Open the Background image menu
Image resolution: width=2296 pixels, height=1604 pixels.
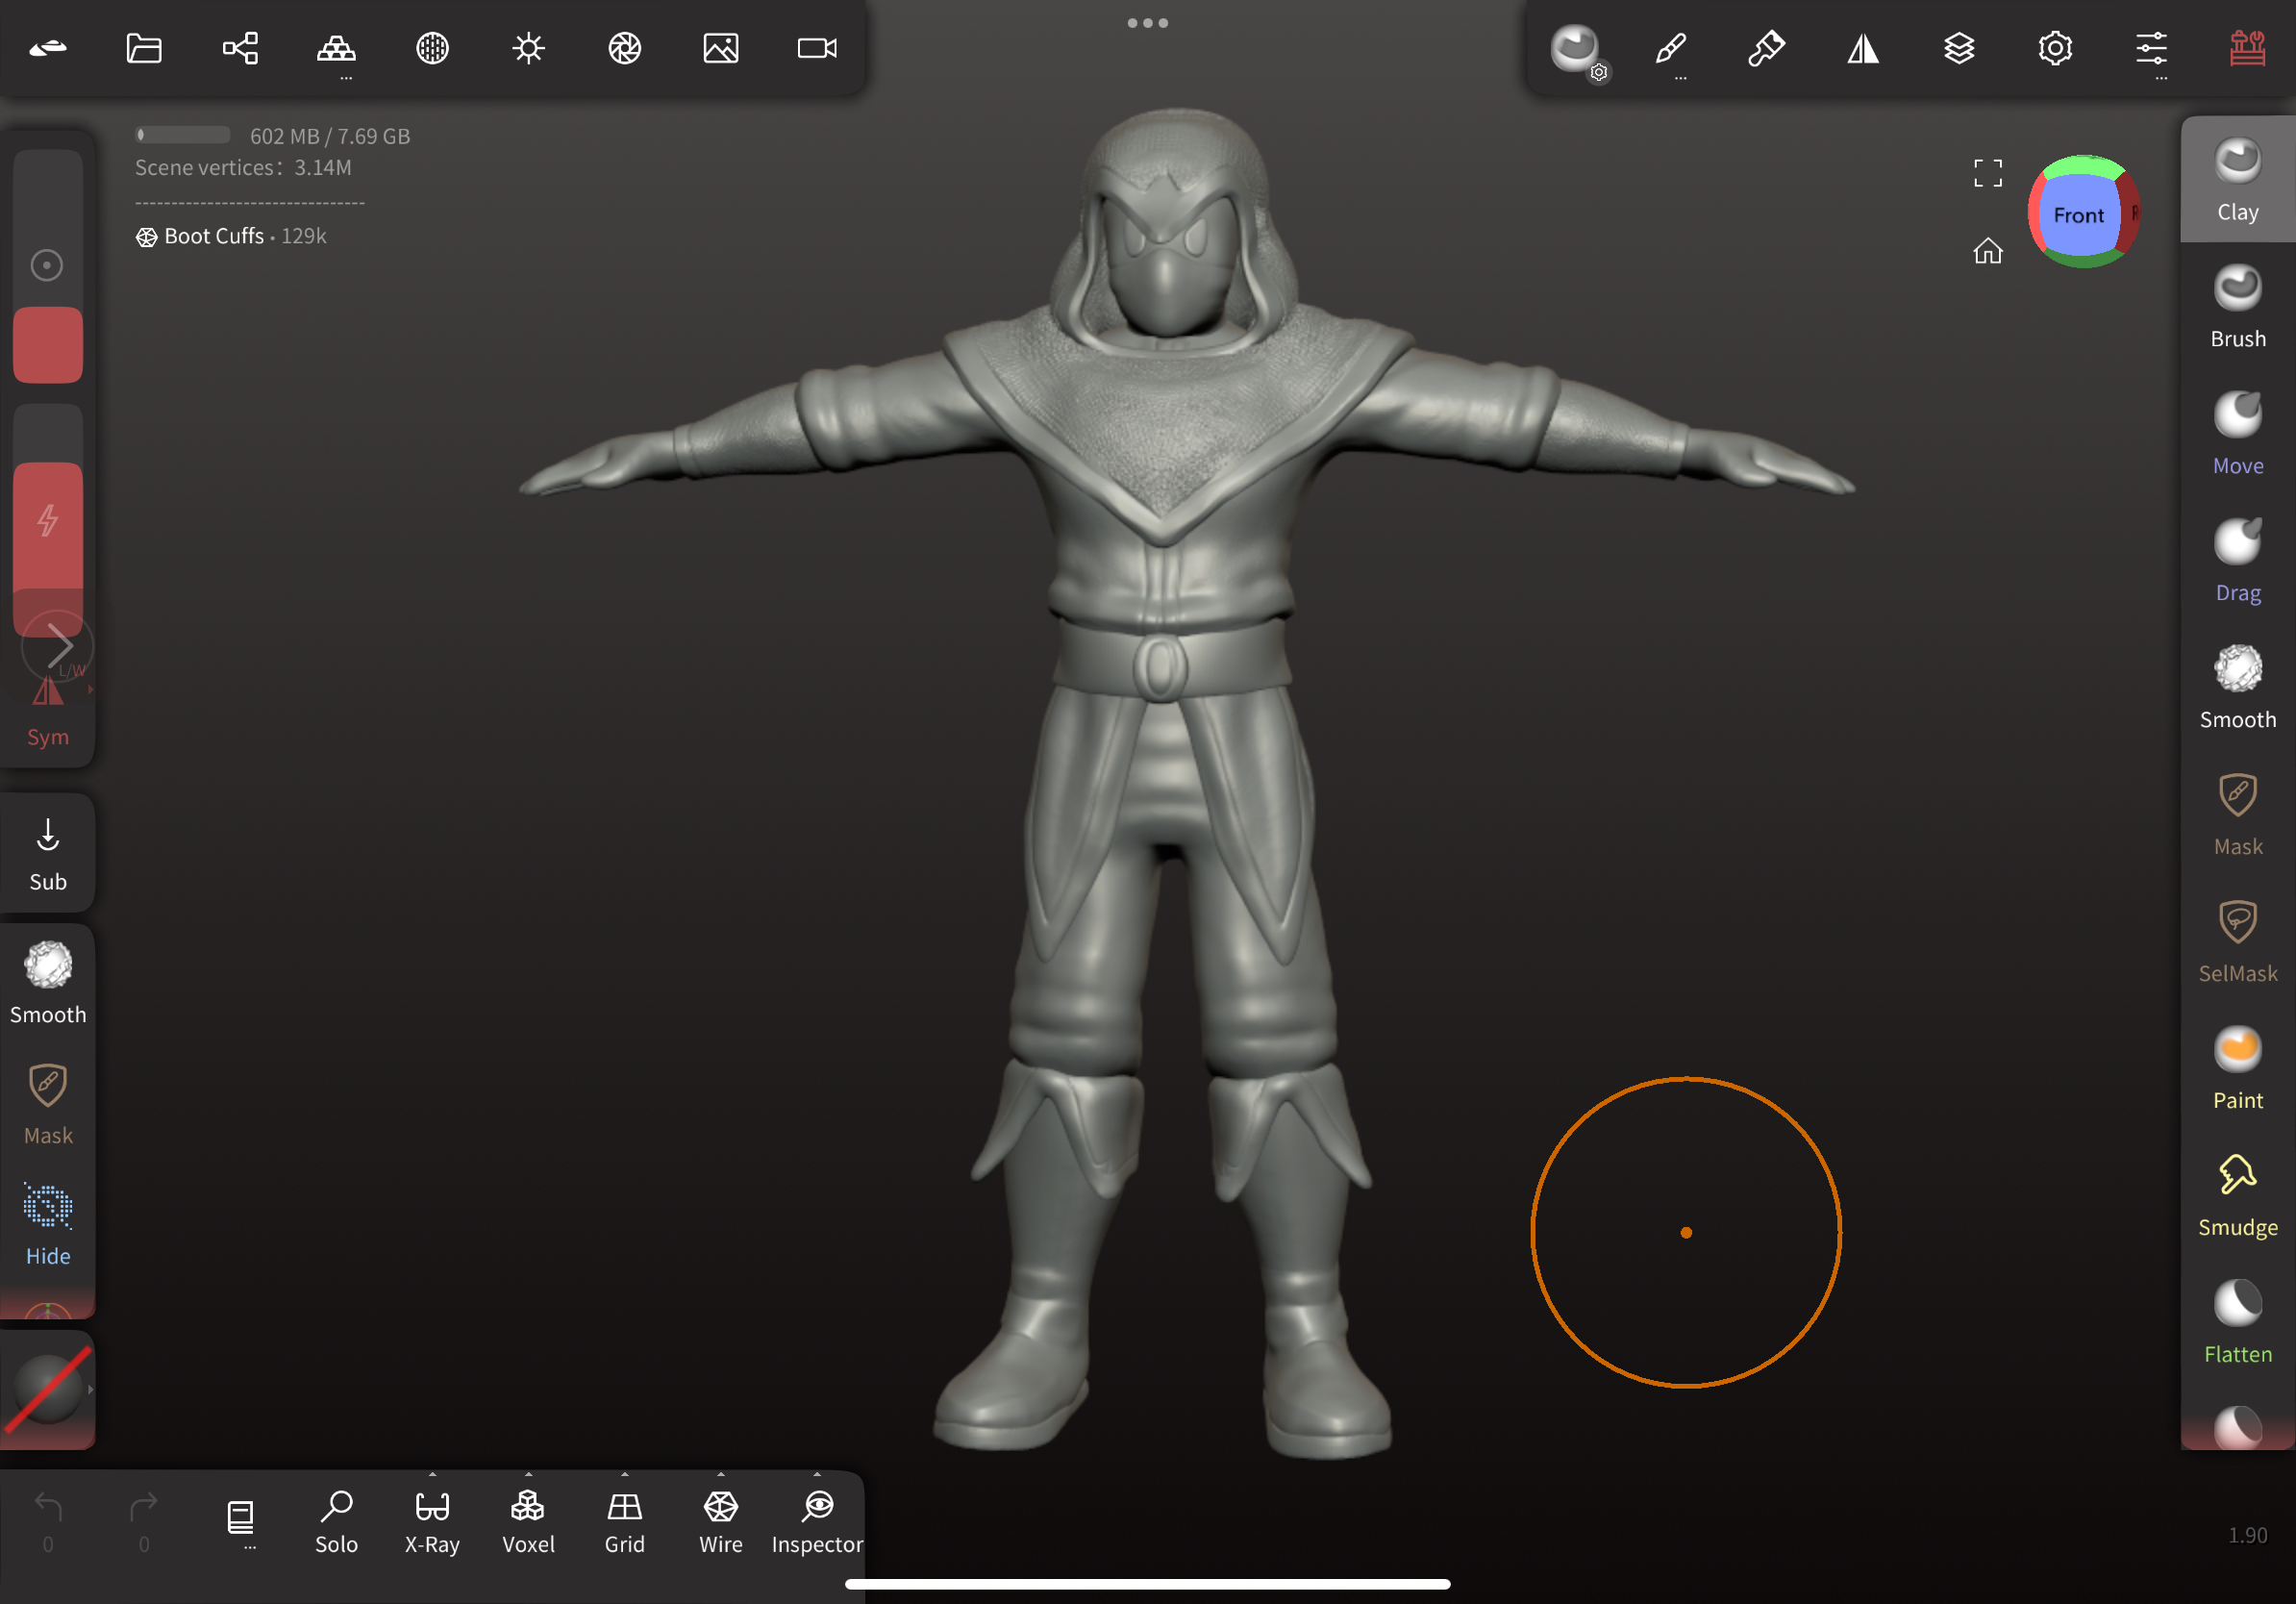(x=720, y=48)
